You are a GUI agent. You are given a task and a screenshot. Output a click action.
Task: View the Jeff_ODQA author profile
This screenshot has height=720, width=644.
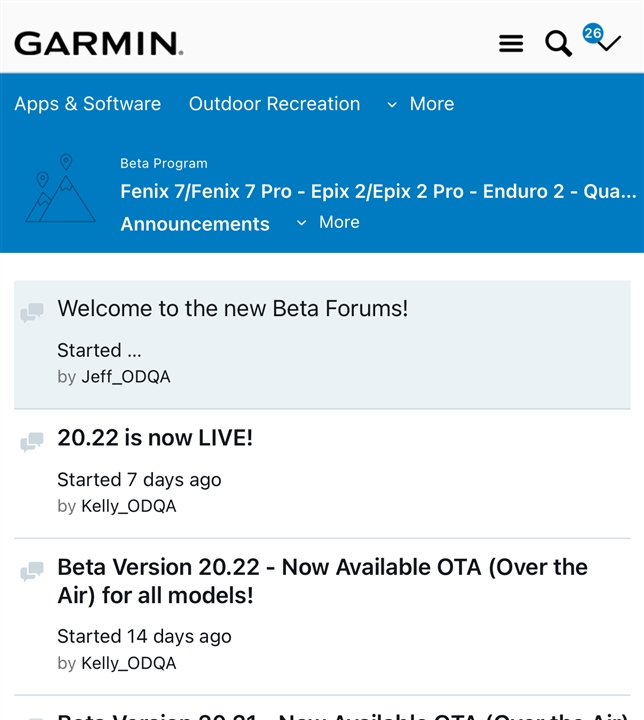pyautogui.click(x=126, y=377)
